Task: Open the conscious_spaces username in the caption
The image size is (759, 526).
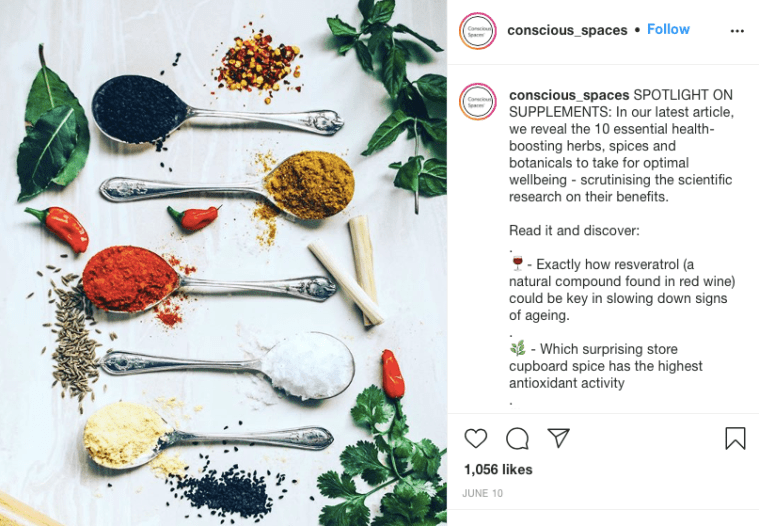Action: (x=569, y=95)
